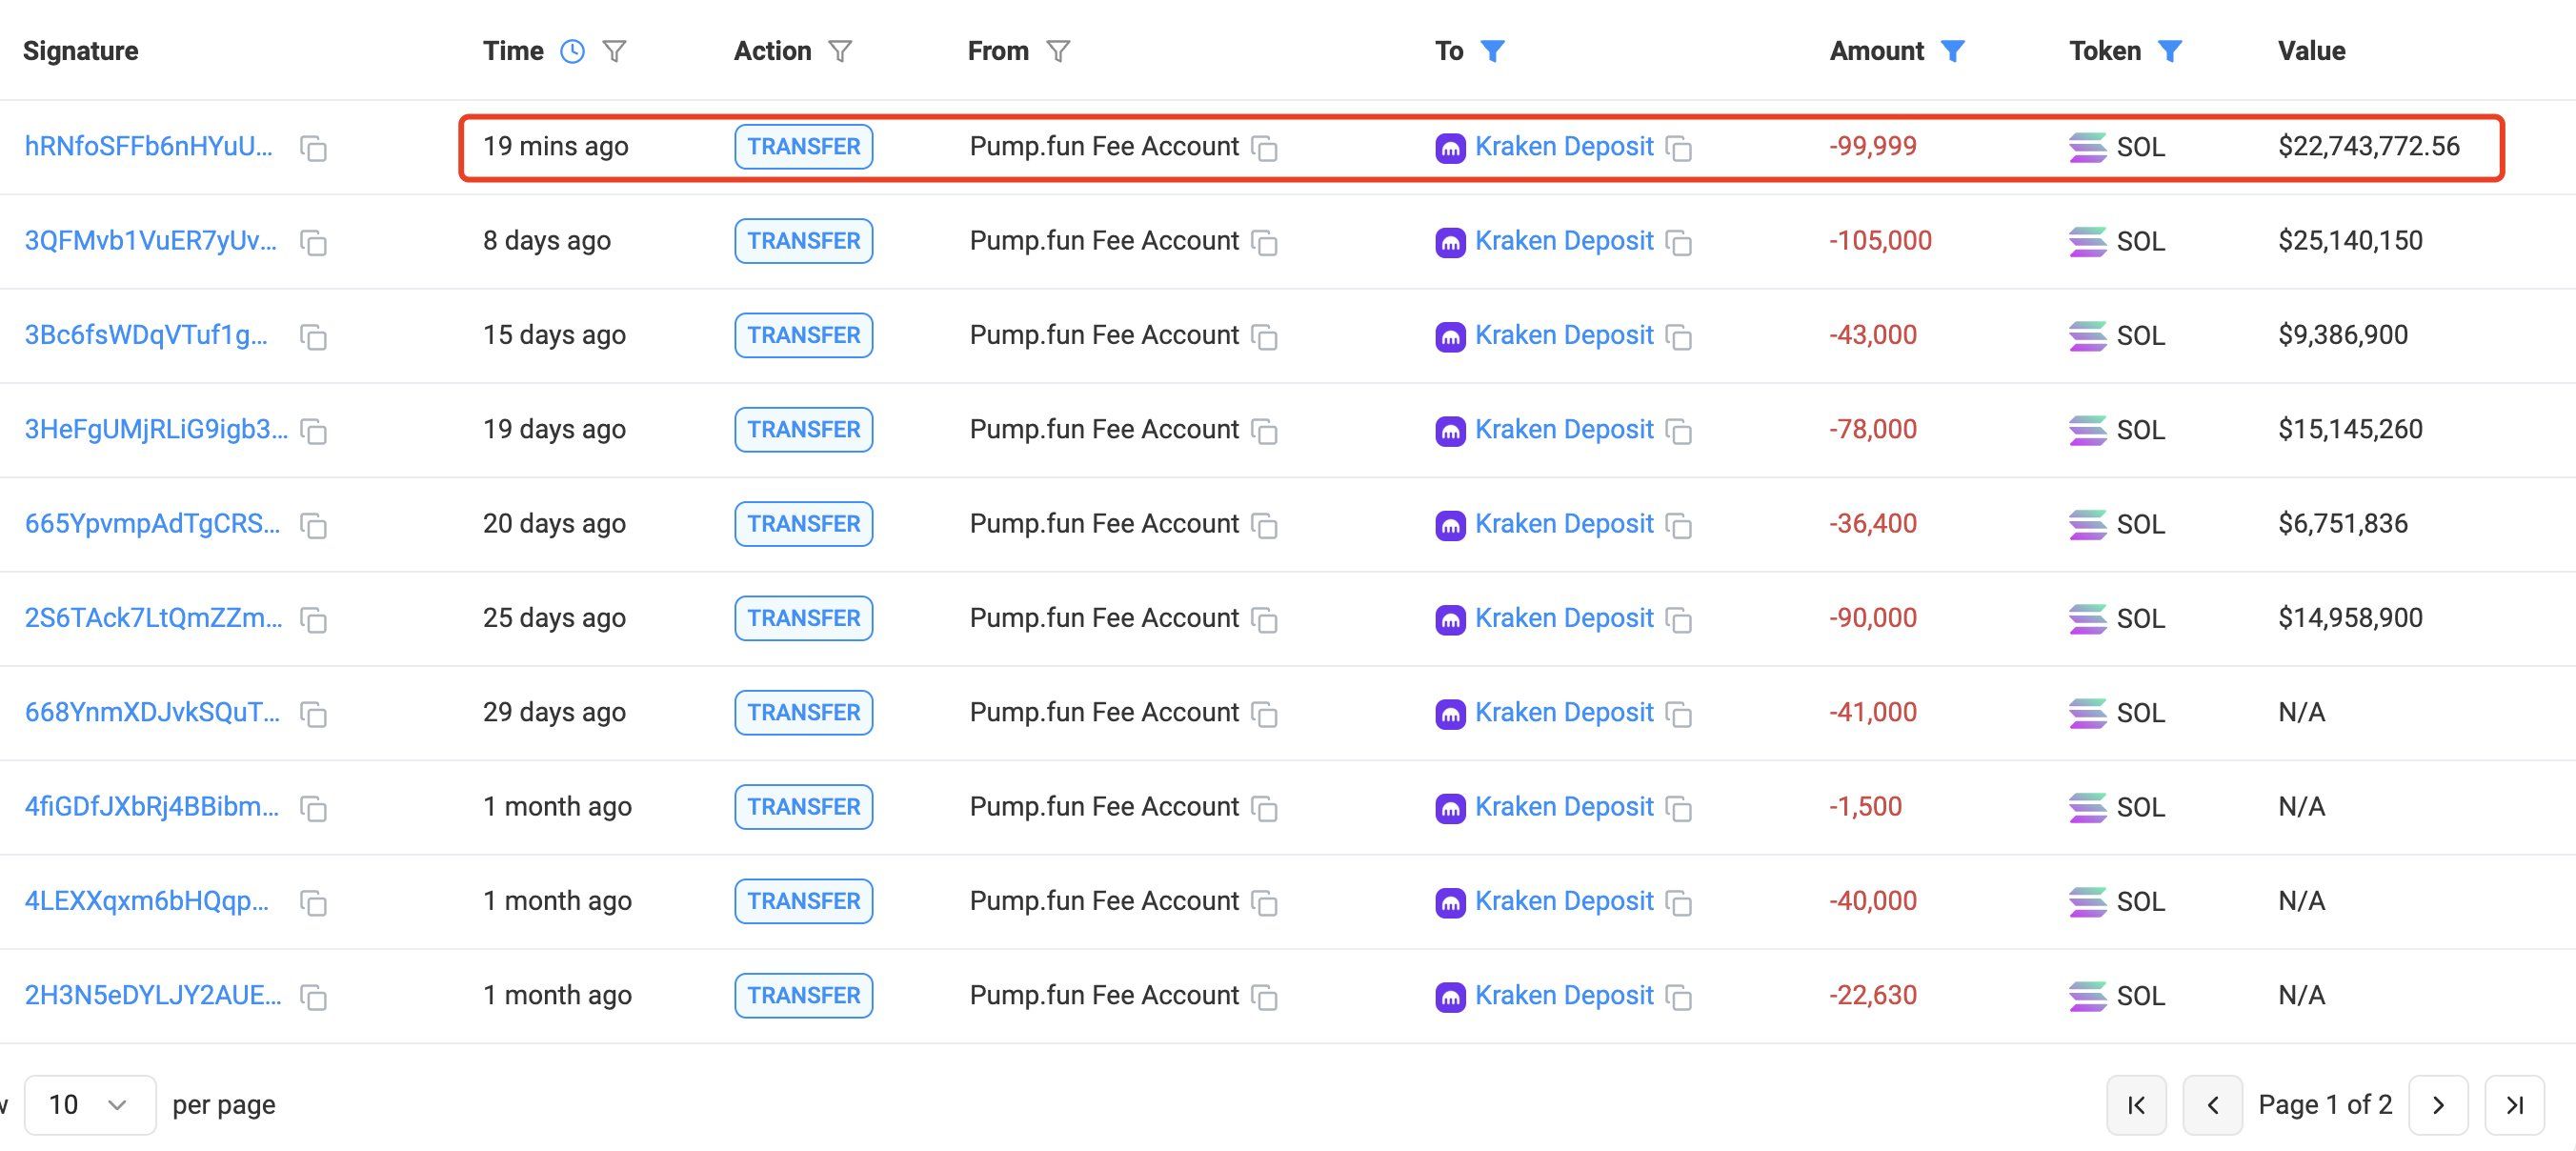Copy the hRNfoSFFb6nHYuU signature
Screen dimensions: 2576x1151
(313, 148)
